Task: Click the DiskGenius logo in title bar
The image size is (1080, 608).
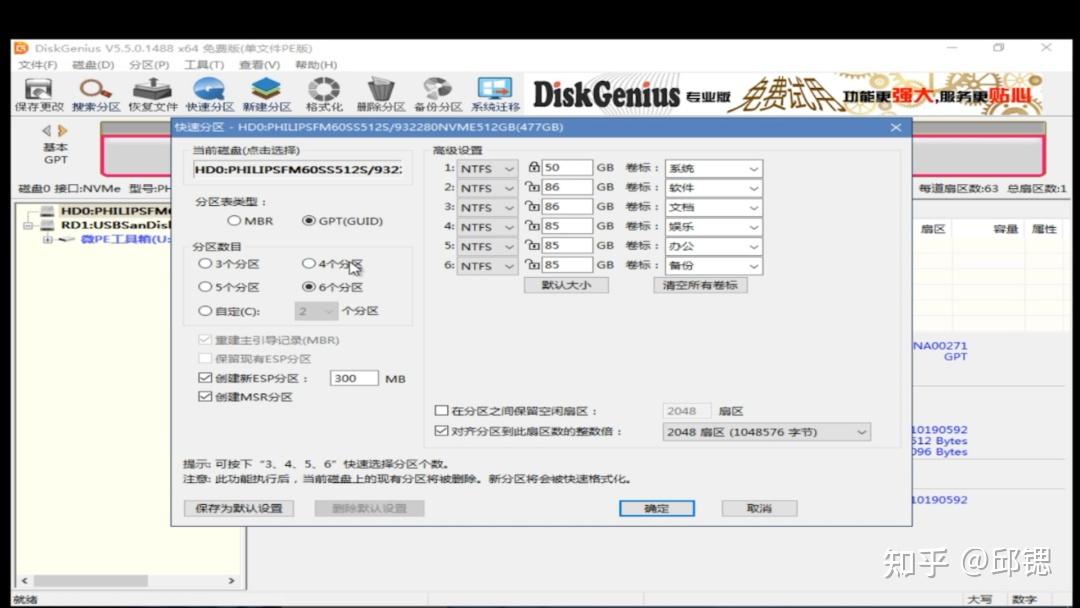Action: tap(21, 48)
